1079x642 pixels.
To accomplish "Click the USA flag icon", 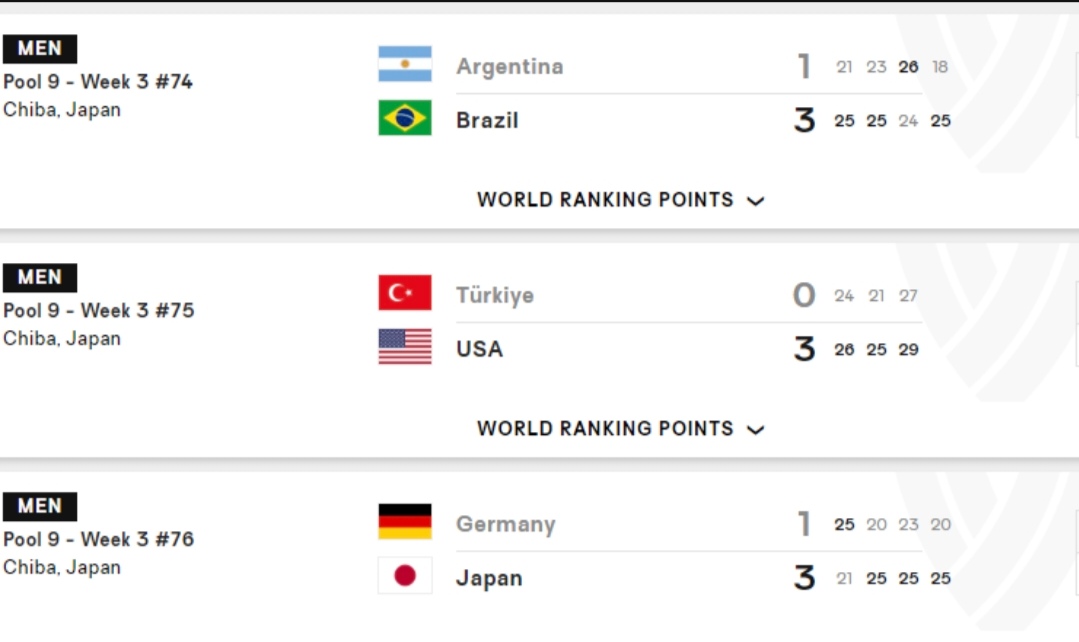I will pos(405,347).
